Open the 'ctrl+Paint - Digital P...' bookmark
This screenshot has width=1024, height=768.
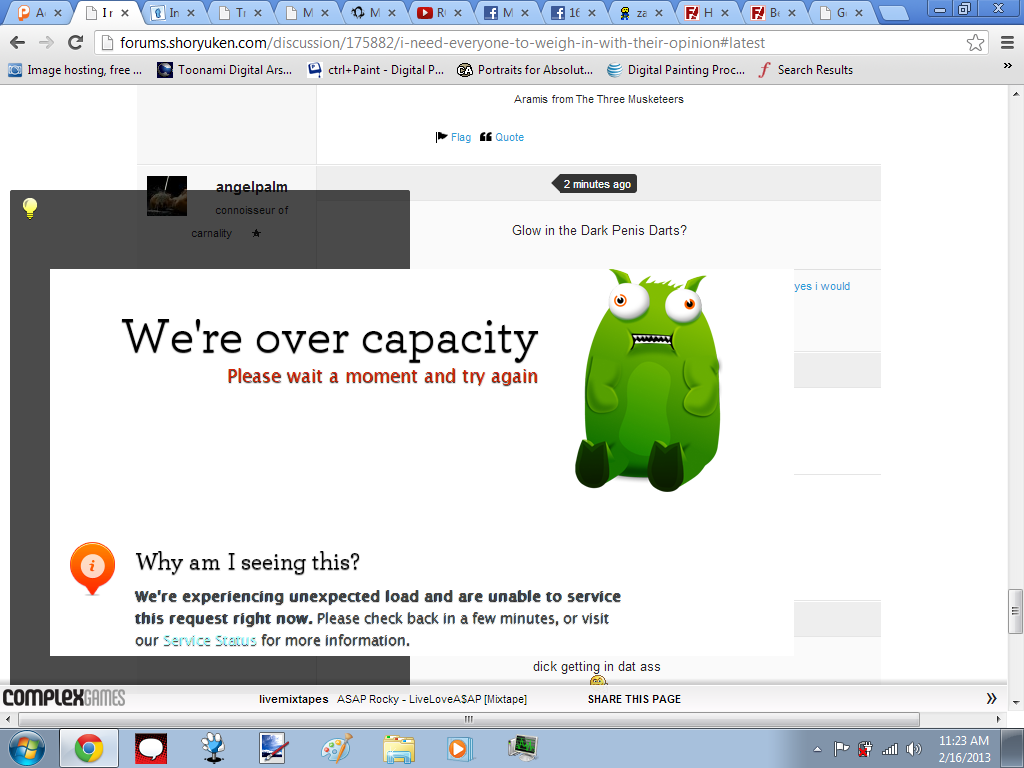point(376,70)
